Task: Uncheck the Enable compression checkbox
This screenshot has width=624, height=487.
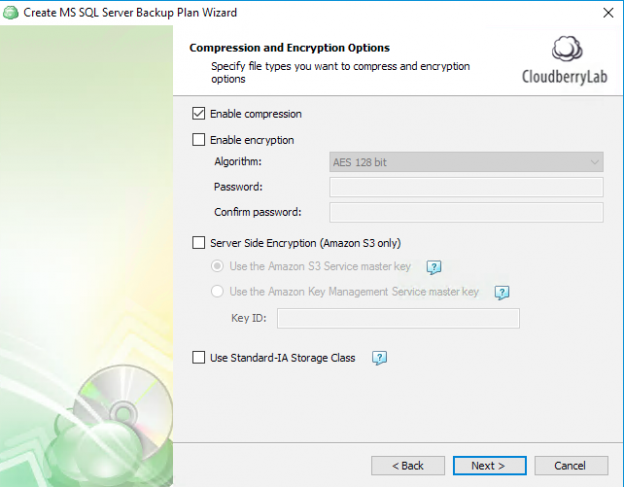Action: tap(198, 114)
